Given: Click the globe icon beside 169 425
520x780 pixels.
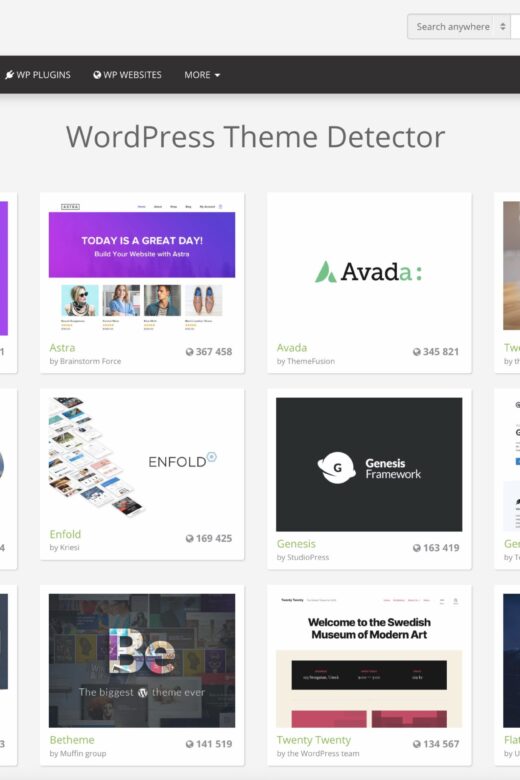Looking at the screenshot, I should pyautogui.click(x=189, y=538).
